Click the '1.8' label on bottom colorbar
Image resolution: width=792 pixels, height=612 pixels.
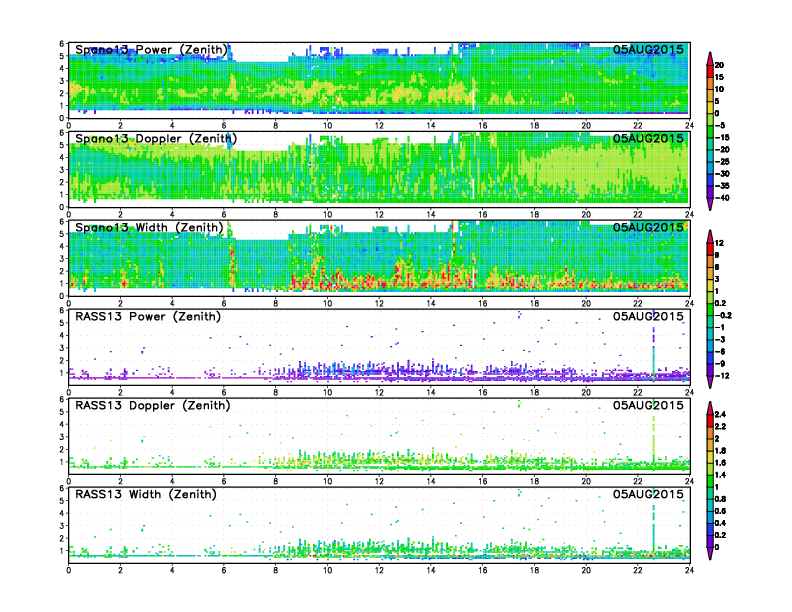[x=720, y=451]
